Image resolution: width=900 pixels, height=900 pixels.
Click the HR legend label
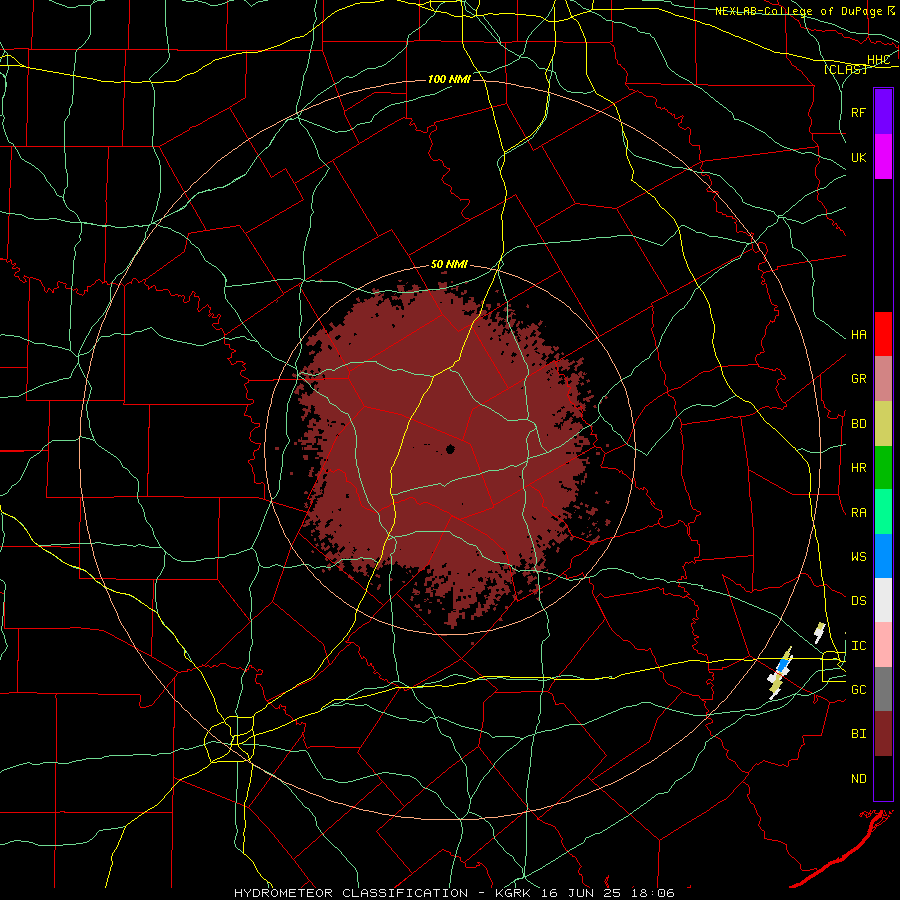coord(858,468)
